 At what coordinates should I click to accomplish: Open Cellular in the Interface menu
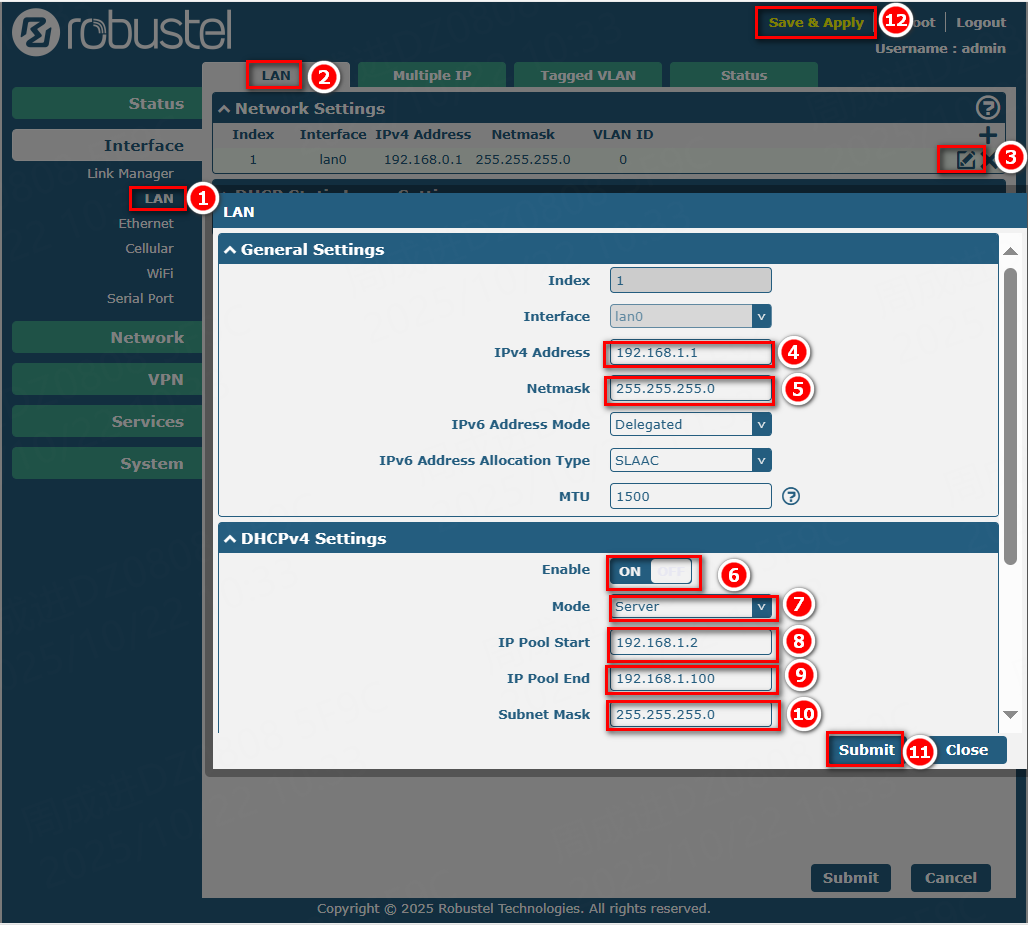pyautogui.click(x=149, y=248)
